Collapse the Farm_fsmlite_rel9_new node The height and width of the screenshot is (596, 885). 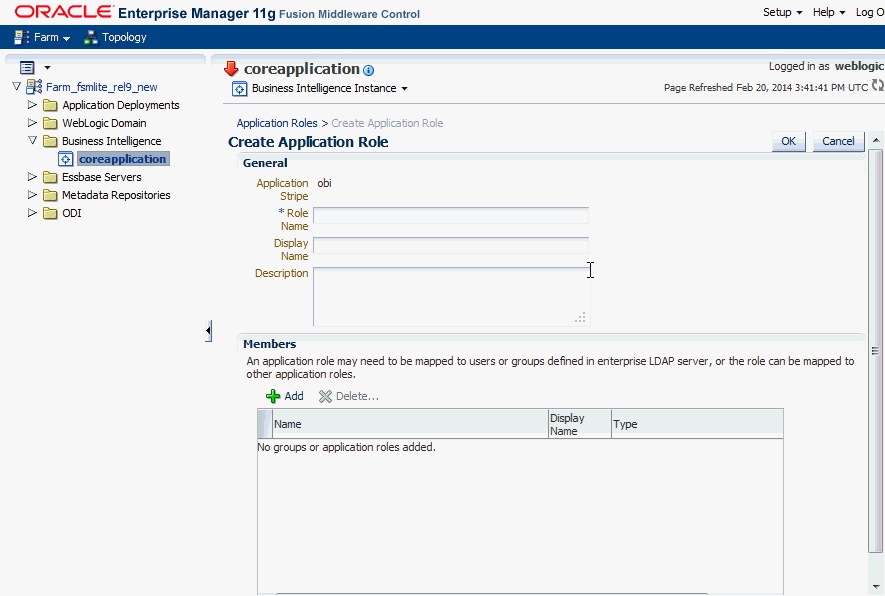[16, 86]
